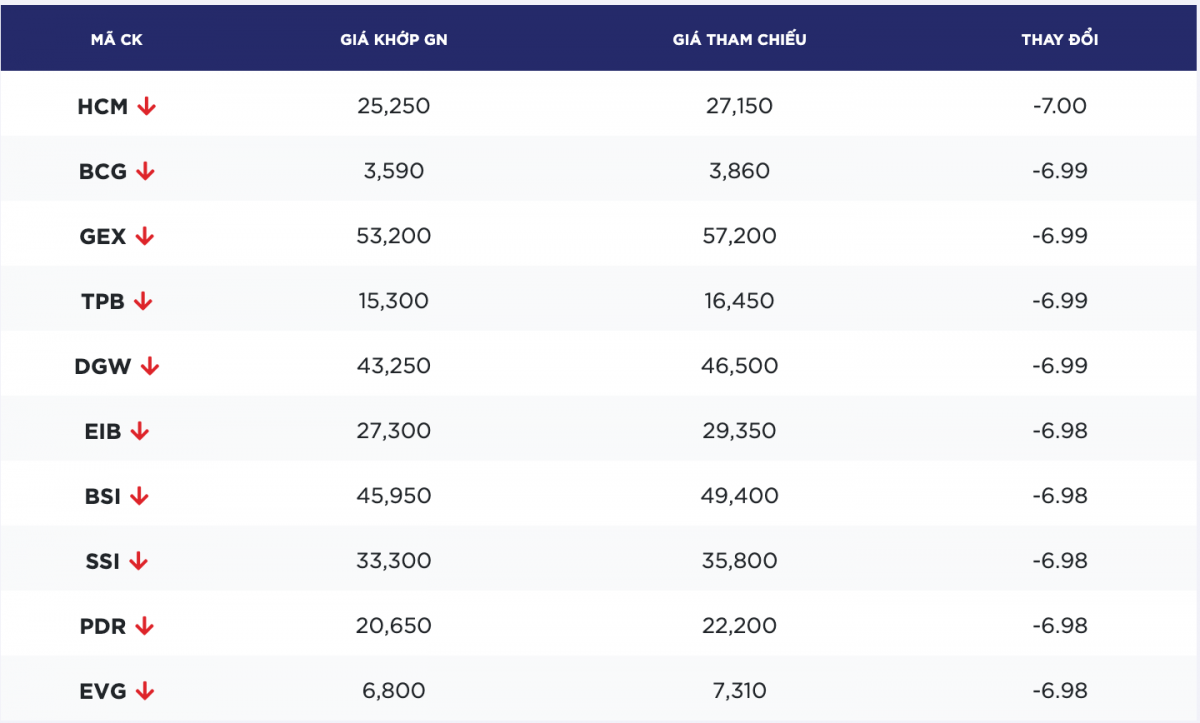Viewport: 1200px width, 723px height.
Task: Click the GEX ticker symbol
Action: [x=103, y=236]
